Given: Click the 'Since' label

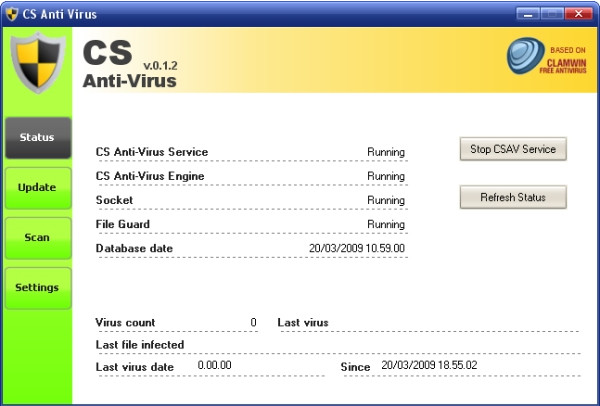Looking at the screenshot, I should 355,367.
